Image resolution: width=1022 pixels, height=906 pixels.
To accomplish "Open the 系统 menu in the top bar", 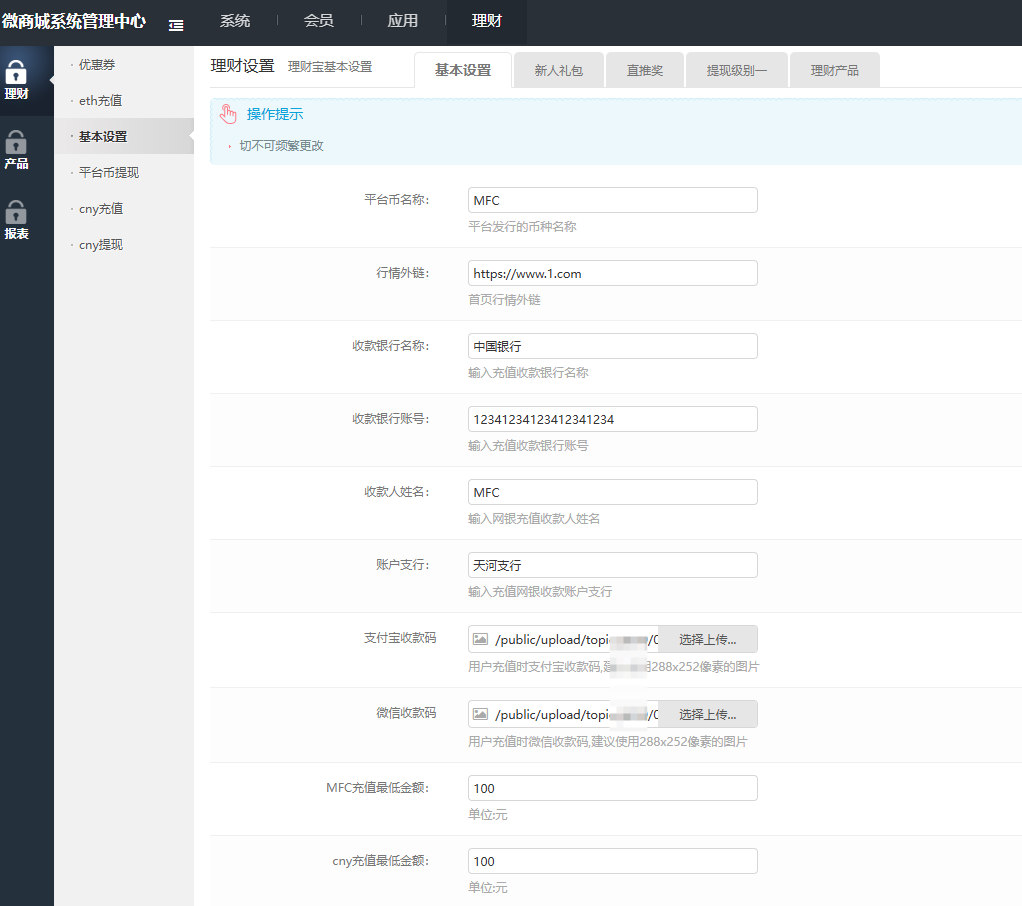I will point(235,21).
